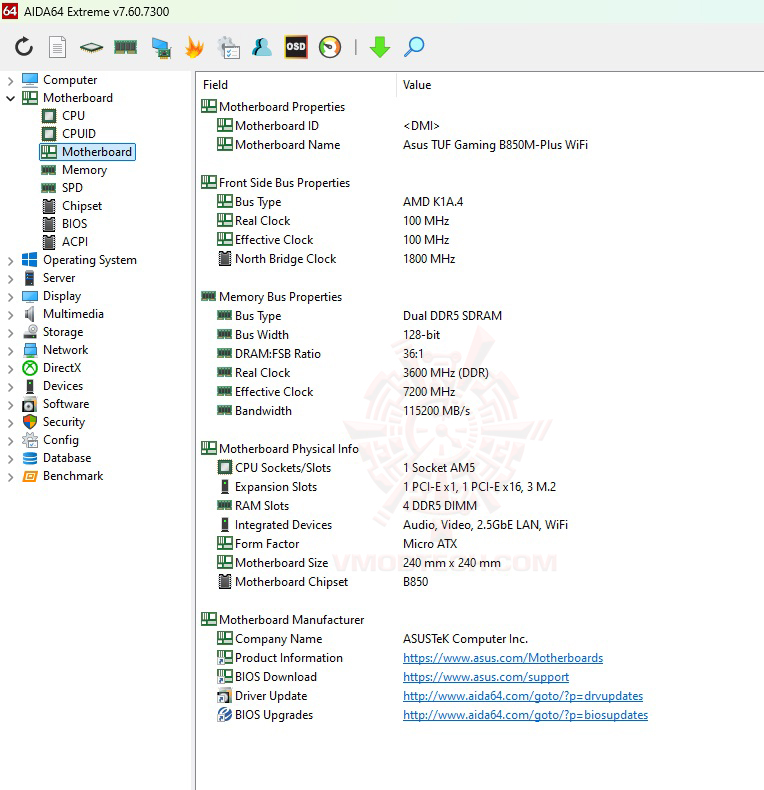This screenshot has height=790, width=764.
Task: Expand the Storage tree node
Action: [x=10, y=333]
